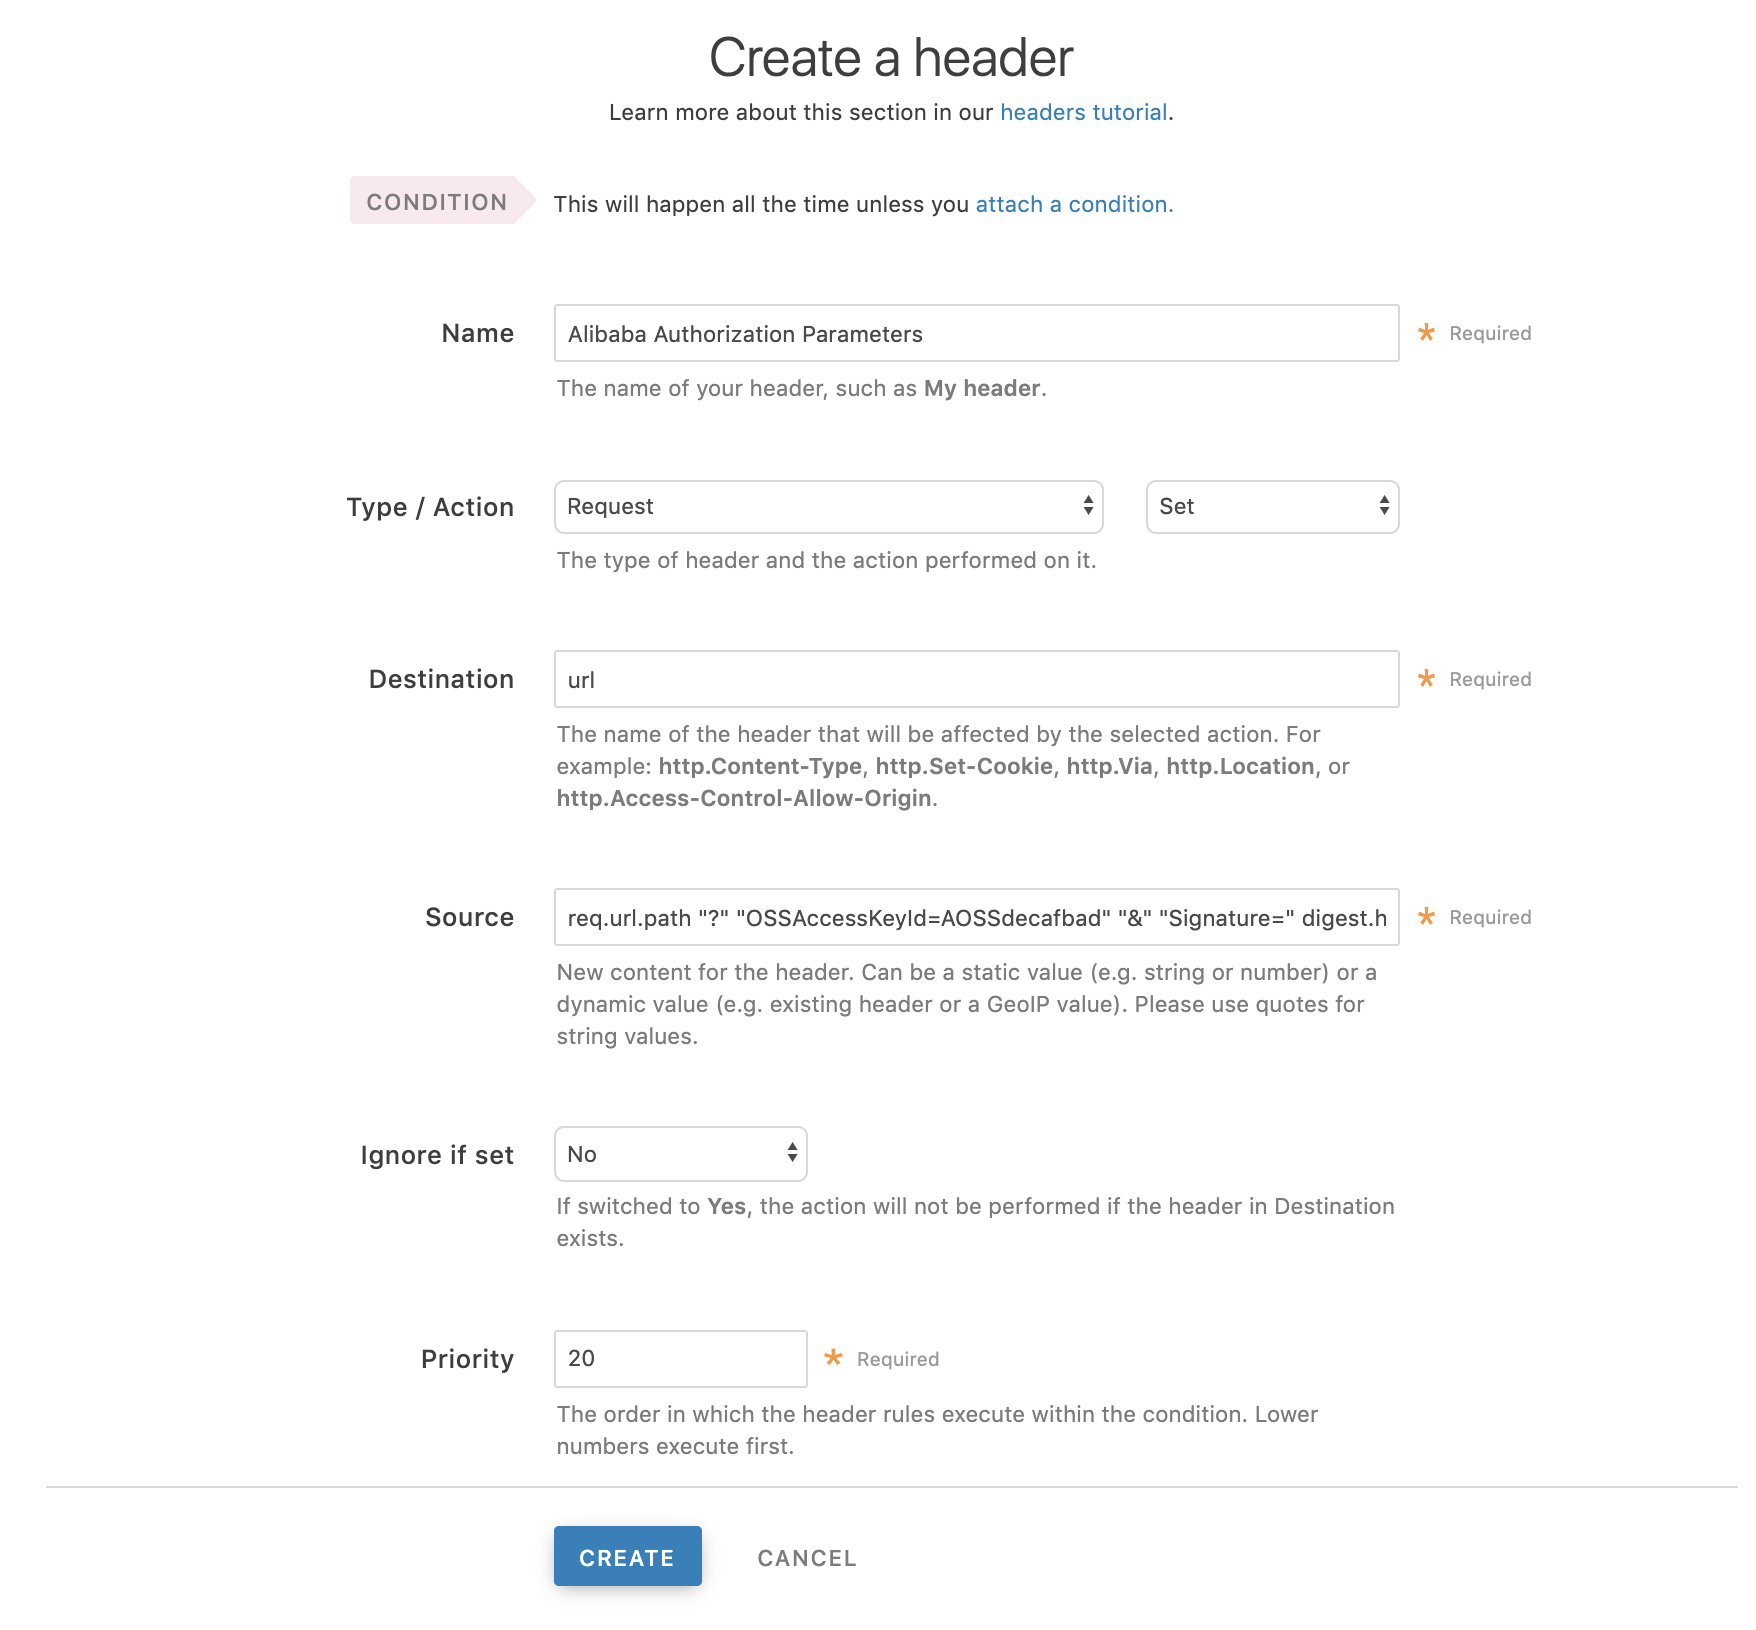Click the stepper arrows on the Request dropdown
This screenshot has width=1756, height=1630.
tap(1085, 507)
